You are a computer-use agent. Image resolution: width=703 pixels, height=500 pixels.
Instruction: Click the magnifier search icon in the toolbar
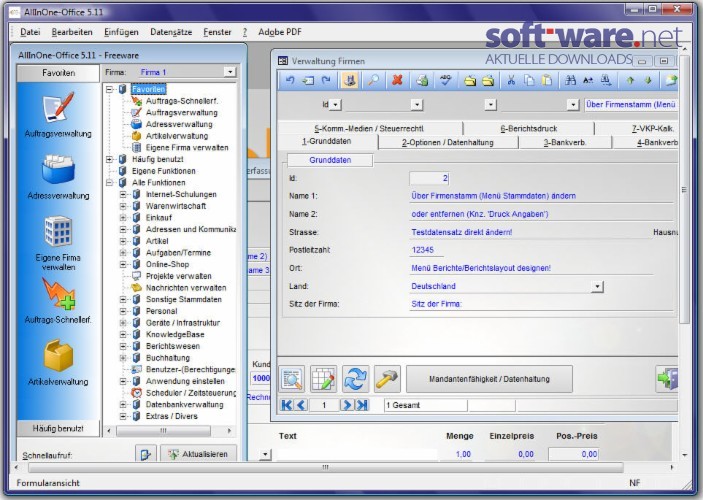tap(373, 80)
